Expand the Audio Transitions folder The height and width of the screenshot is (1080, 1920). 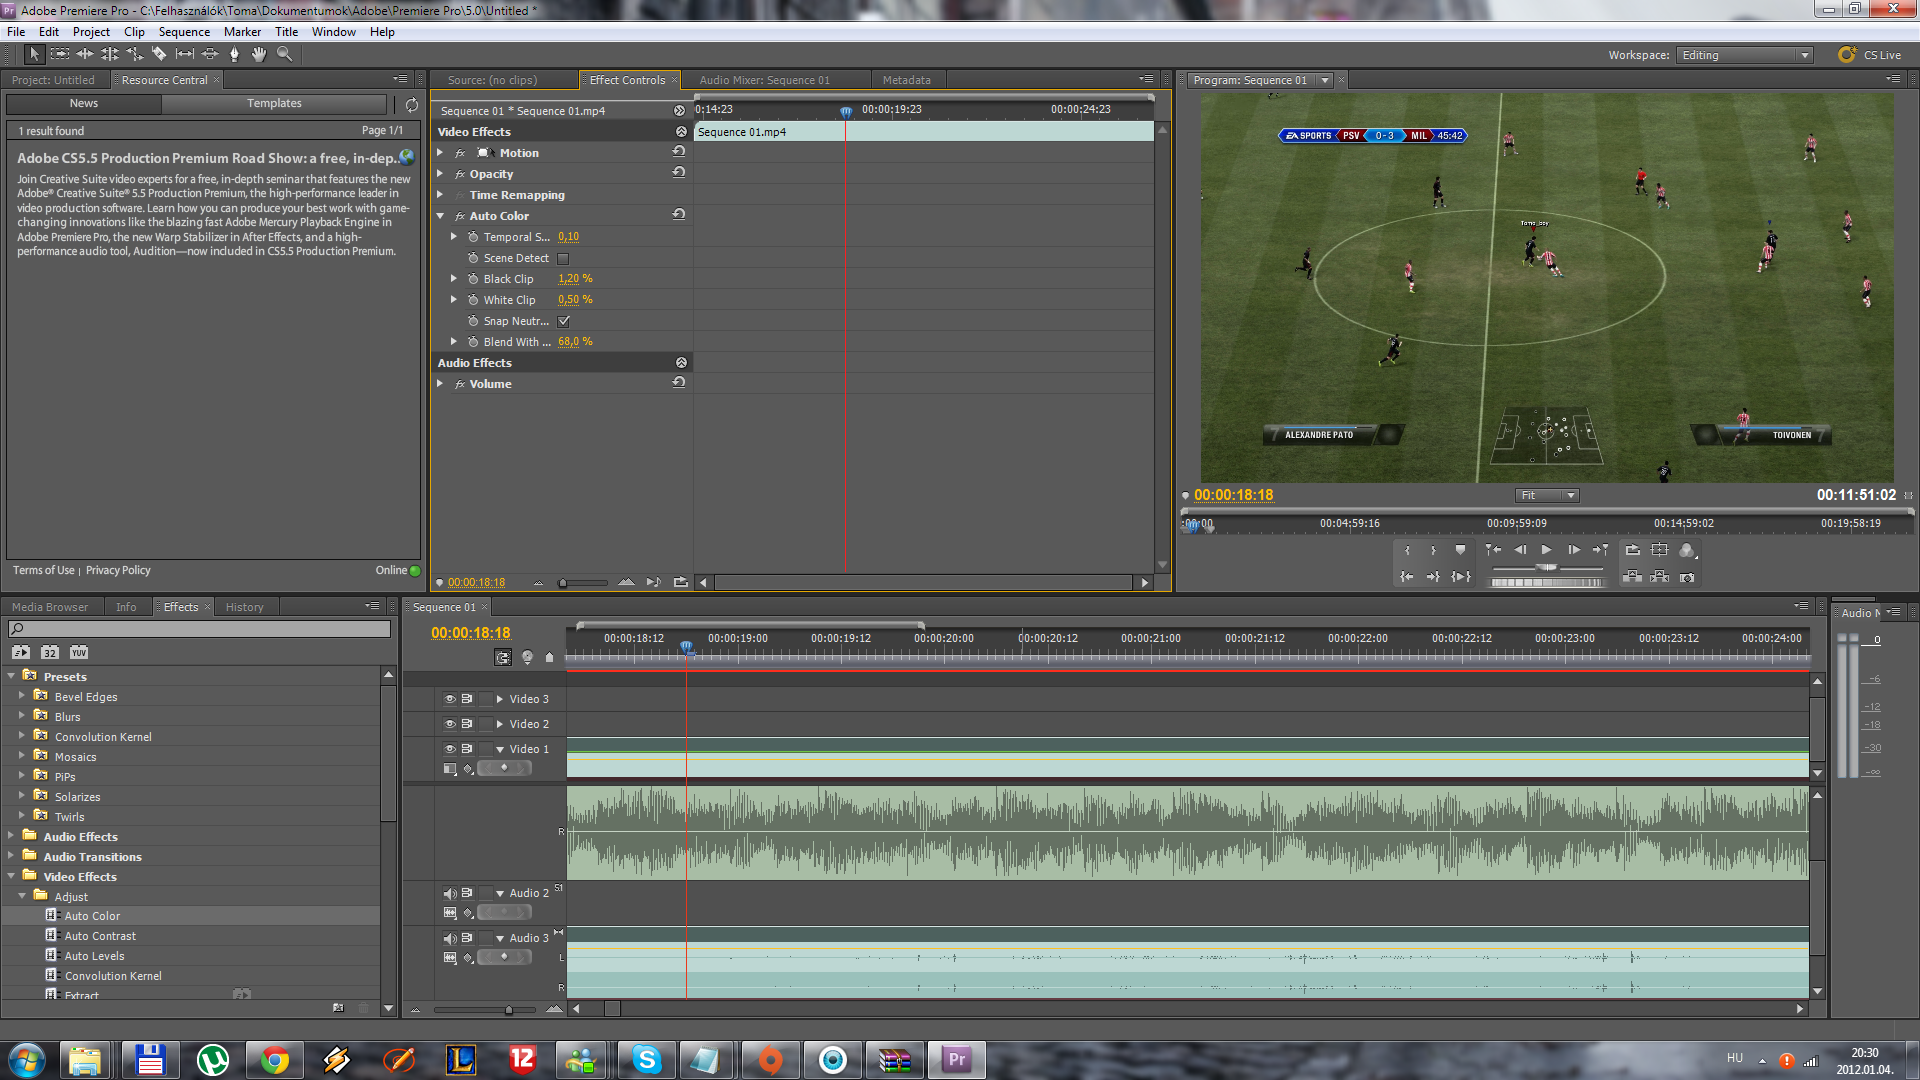[x=11, y=856]
